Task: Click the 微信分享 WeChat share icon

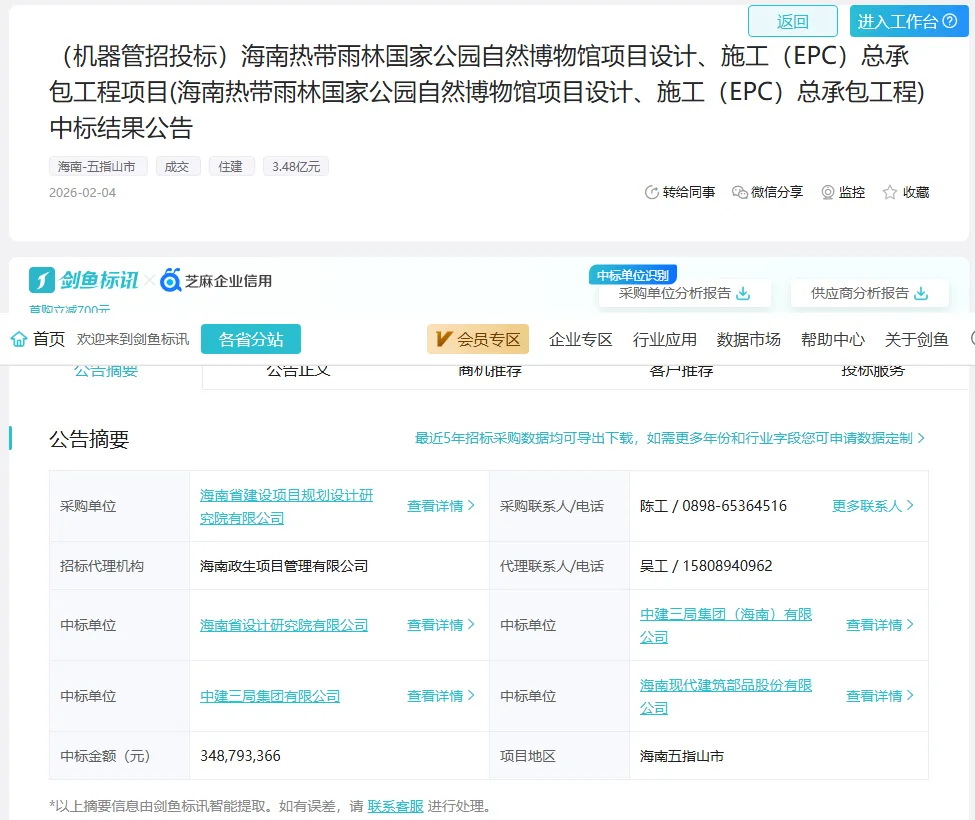Action: click(740, 192)
